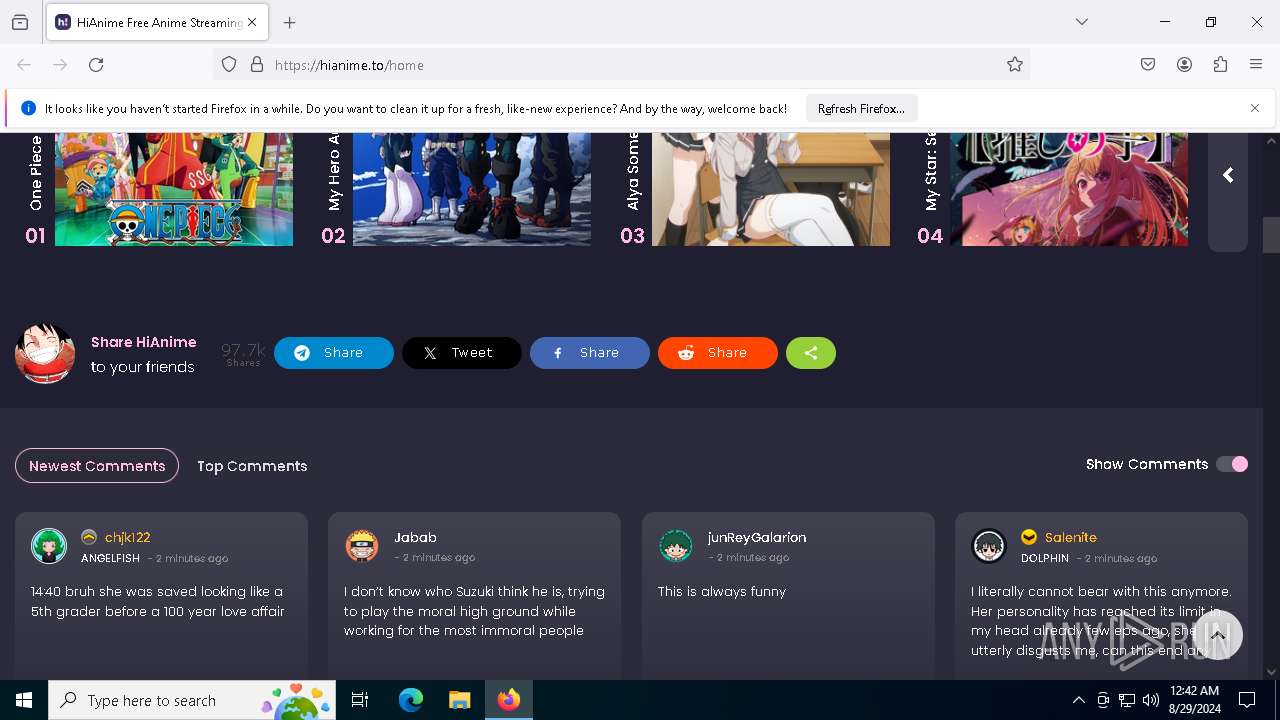The height and width of the screenshot is (720, 1280).
Task: Click Jabab's Naruto avatar
Action: point(362,546)
